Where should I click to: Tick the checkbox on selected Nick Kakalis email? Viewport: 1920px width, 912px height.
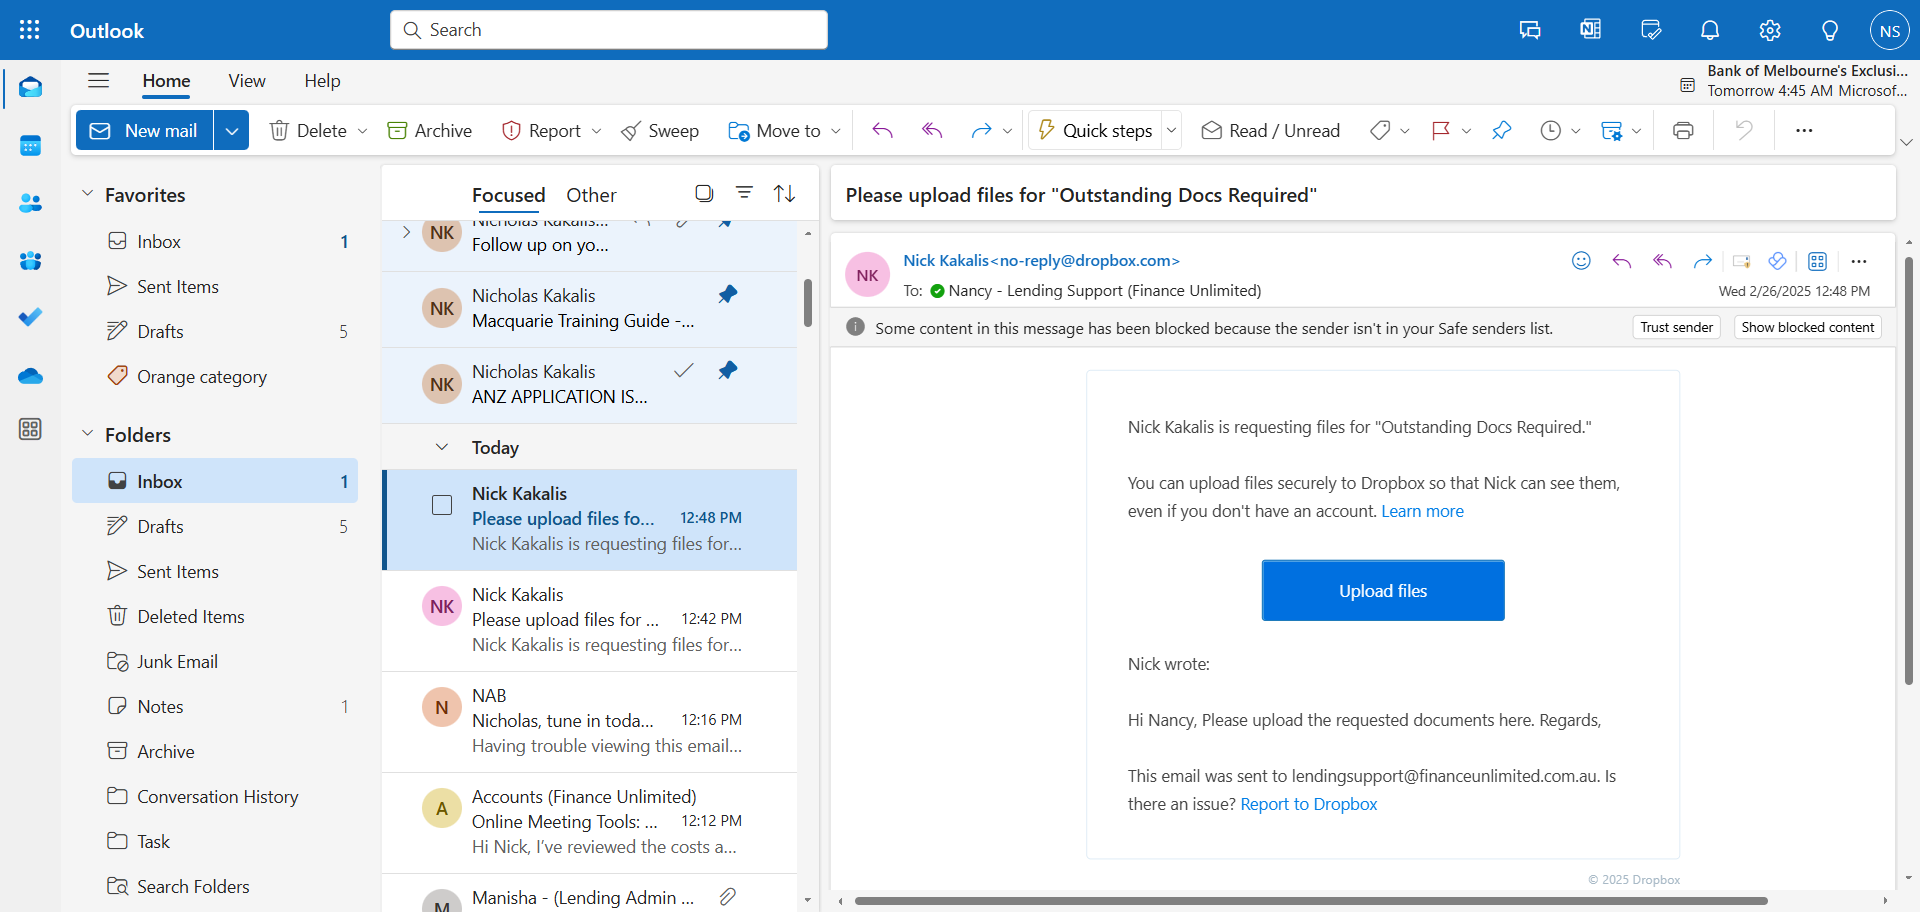(x=442, y=505)
